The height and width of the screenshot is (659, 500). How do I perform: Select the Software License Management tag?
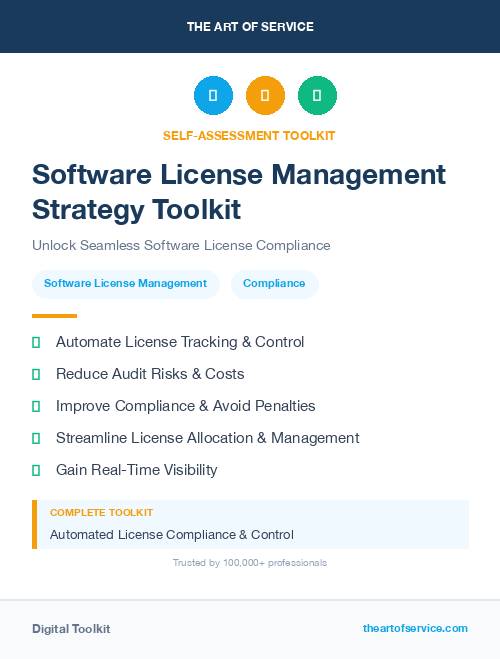[x=126, y=284]
